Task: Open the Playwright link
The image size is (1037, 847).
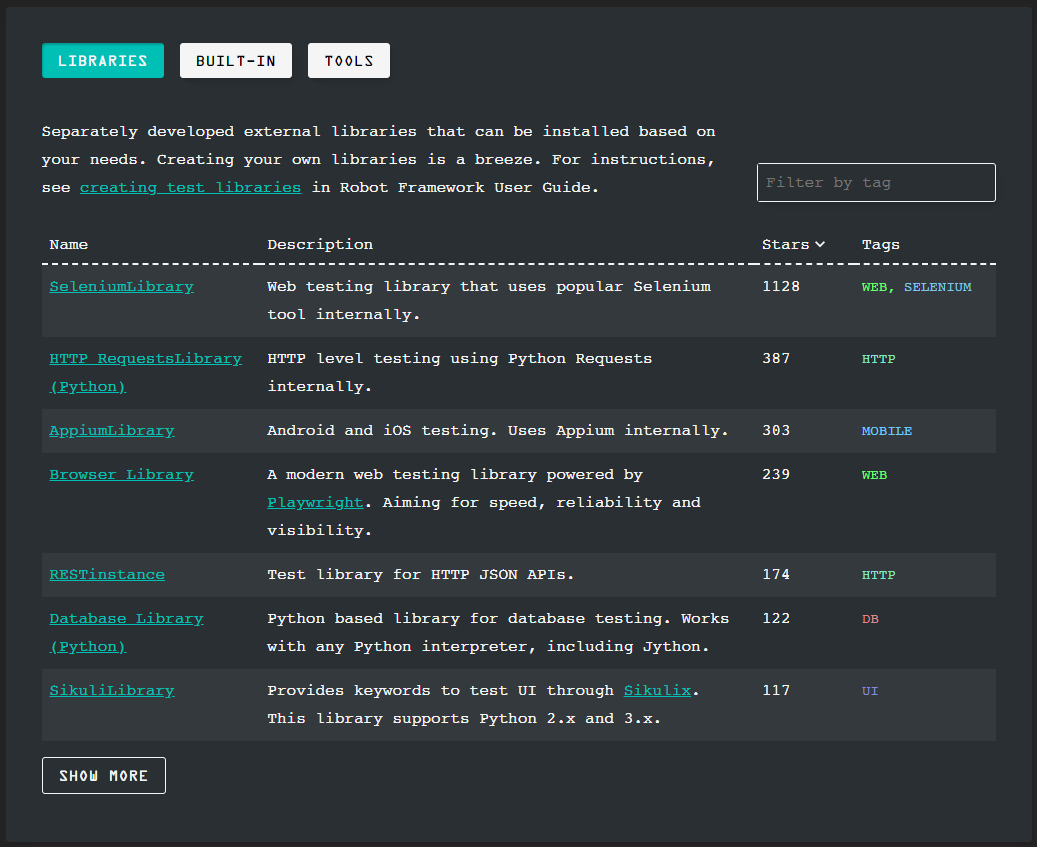Action: click(x=315, y=502)
